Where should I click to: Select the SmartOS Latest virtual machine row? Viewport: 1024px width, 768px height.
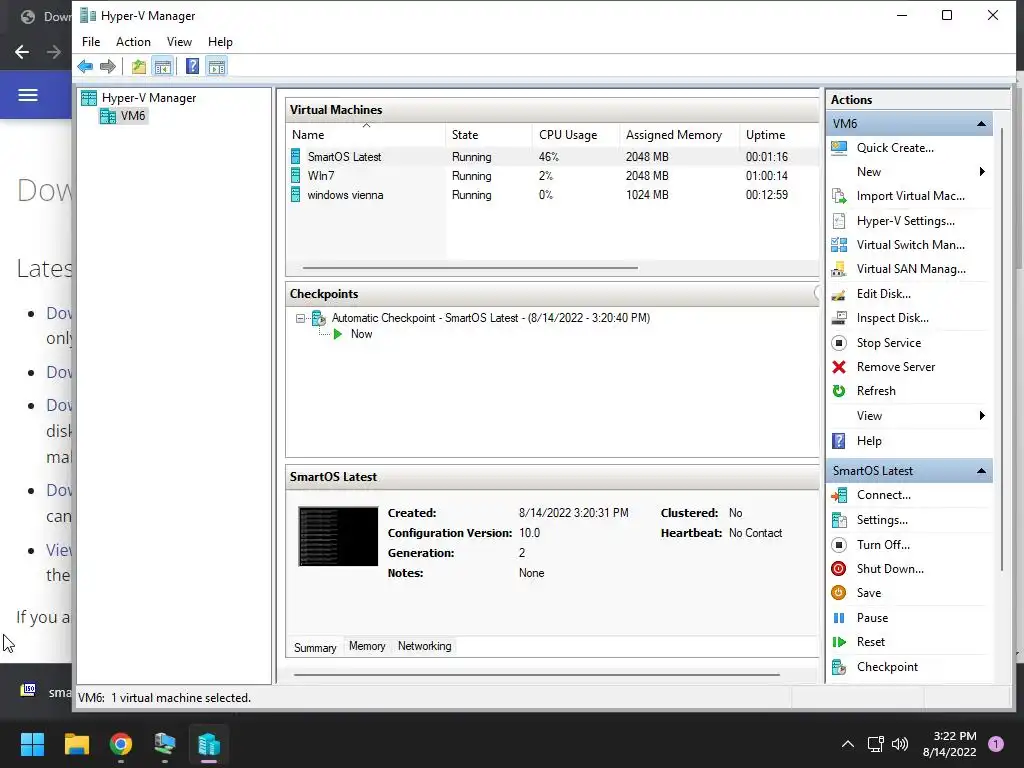coord(552,157)
